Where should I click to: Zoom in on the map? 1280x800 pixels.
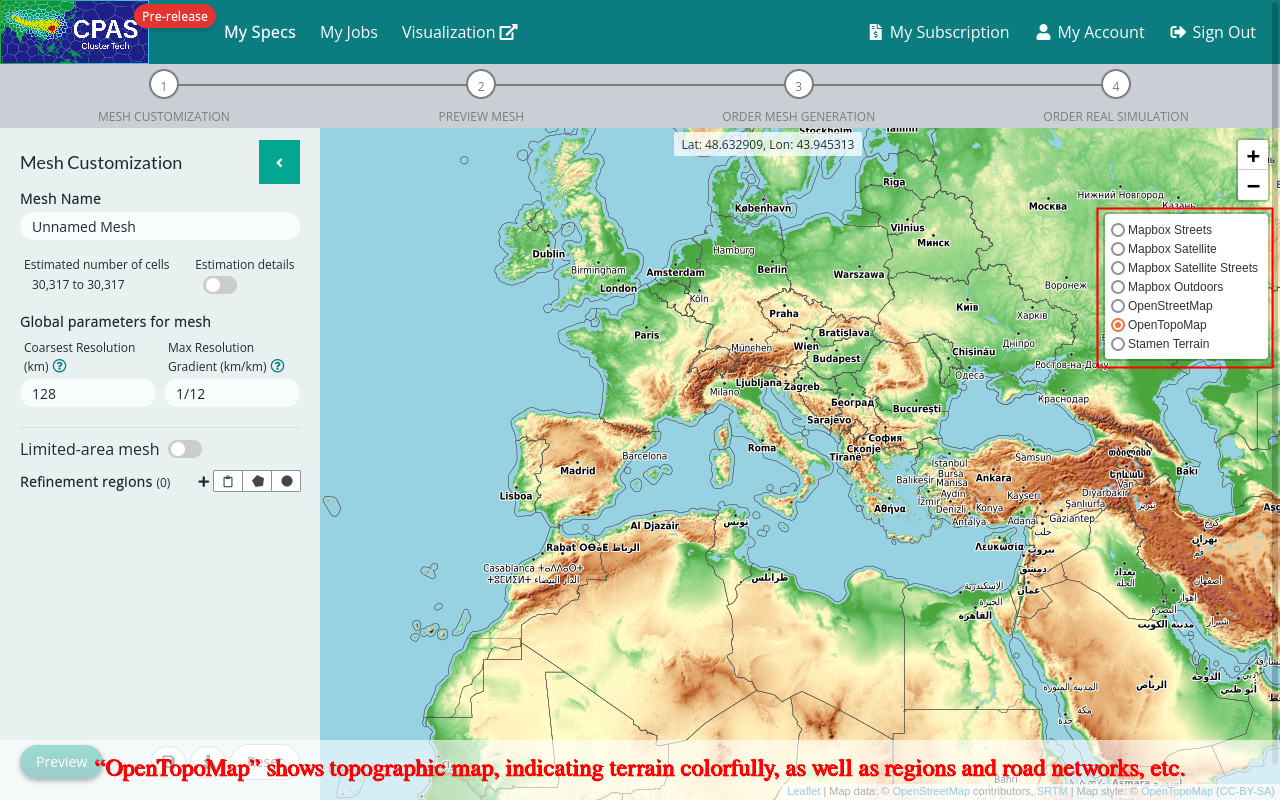(x=1253, y=156)
